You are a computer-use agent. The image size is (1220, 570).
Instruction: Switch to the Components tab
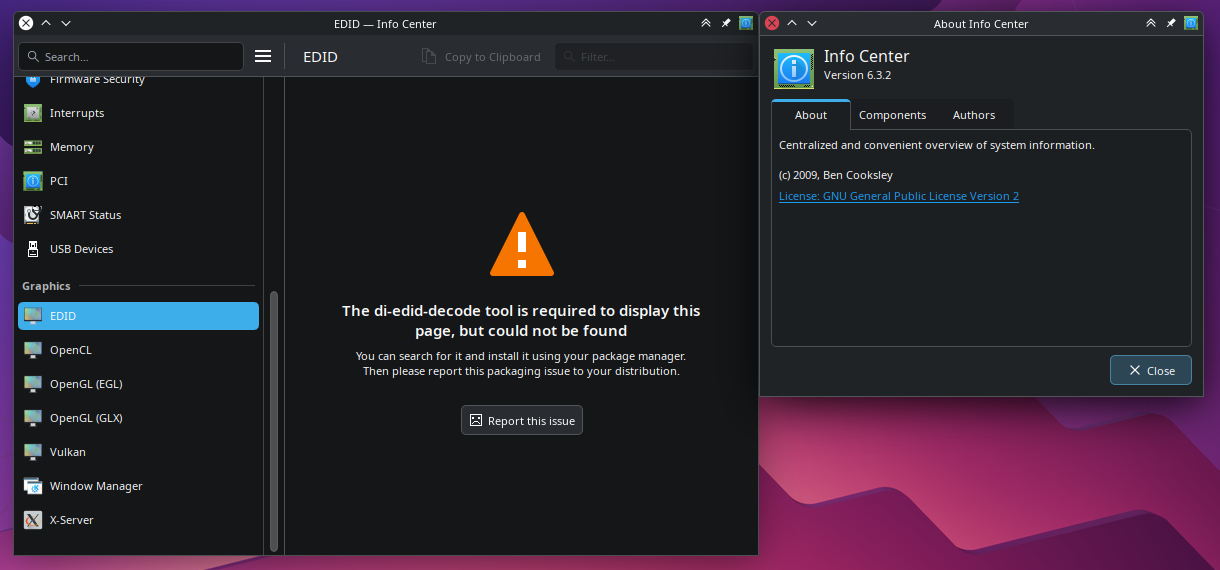892,115
